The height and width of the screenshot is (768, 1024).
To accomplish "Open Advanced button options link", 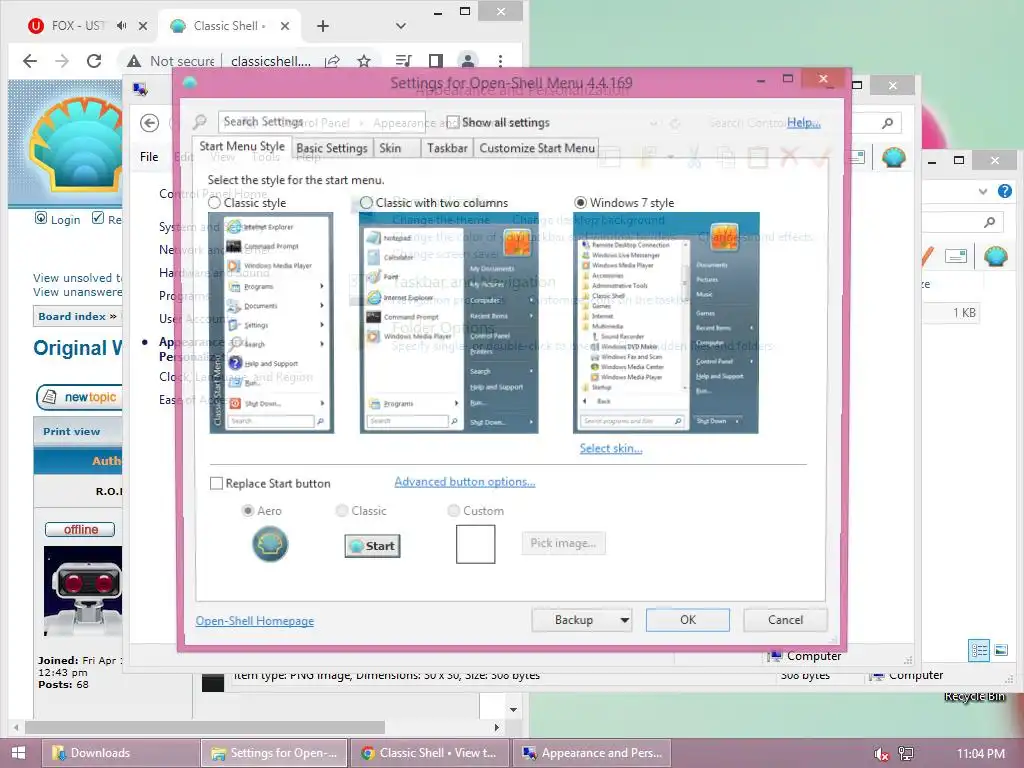I will [464, 482].
